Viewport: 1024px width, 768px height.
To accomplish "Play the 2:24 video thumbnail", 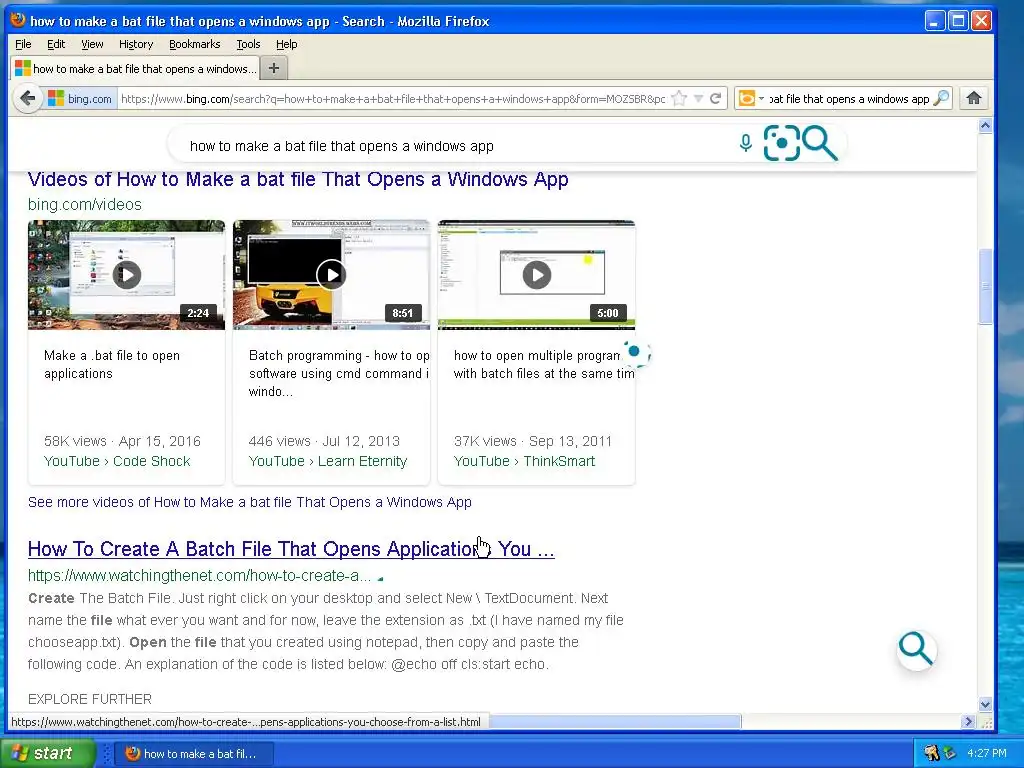I will (127, 275).
